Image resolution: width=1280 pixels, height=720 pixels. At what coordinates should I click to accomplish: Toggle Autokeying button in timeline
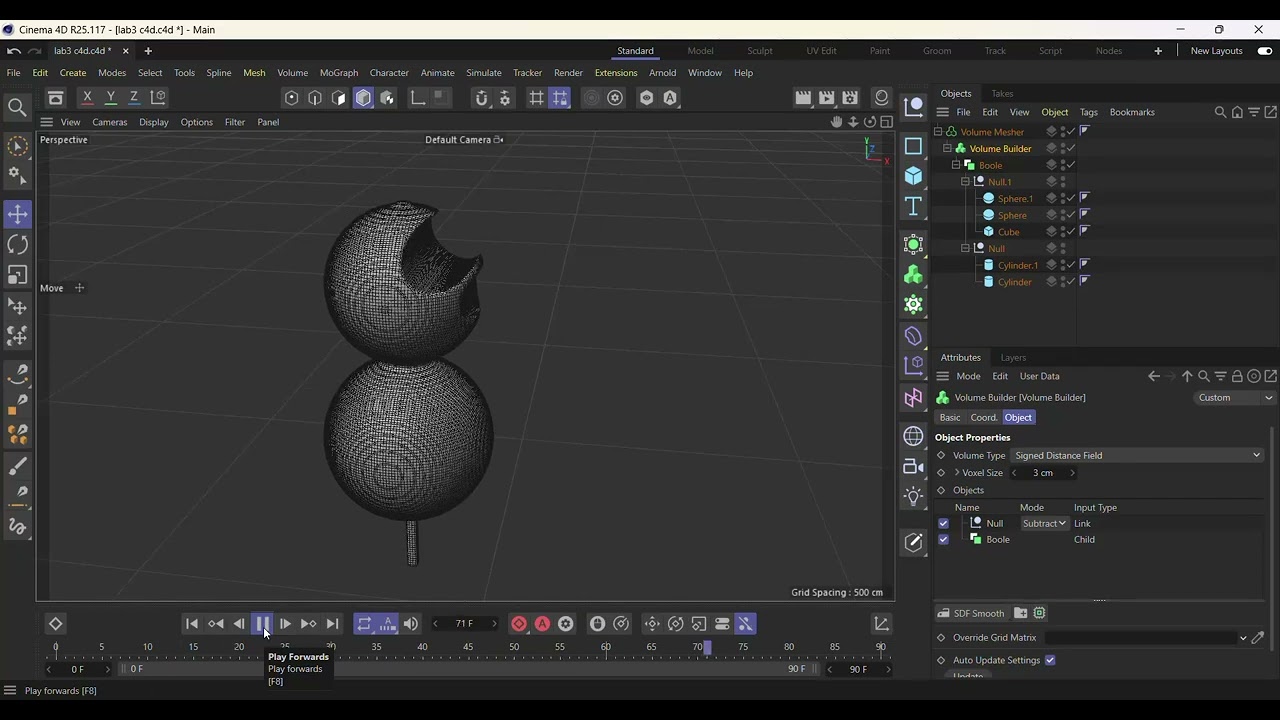pyautogui.click(x=542, y=624)
